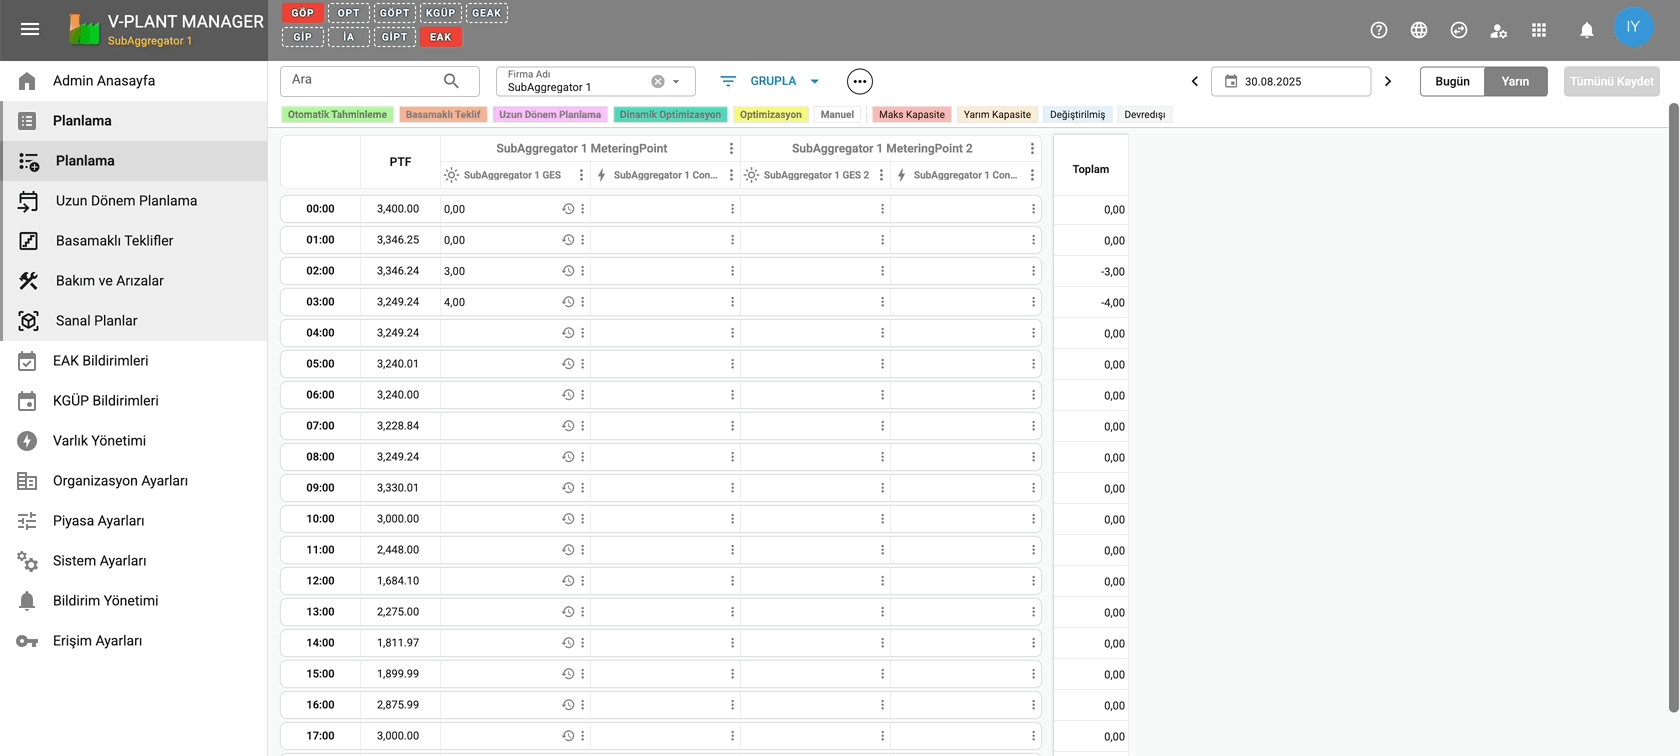The height and width of the screenshot is (756, 1680).
Task: Open the language globe icon
Action: (x=1419, y=30)
